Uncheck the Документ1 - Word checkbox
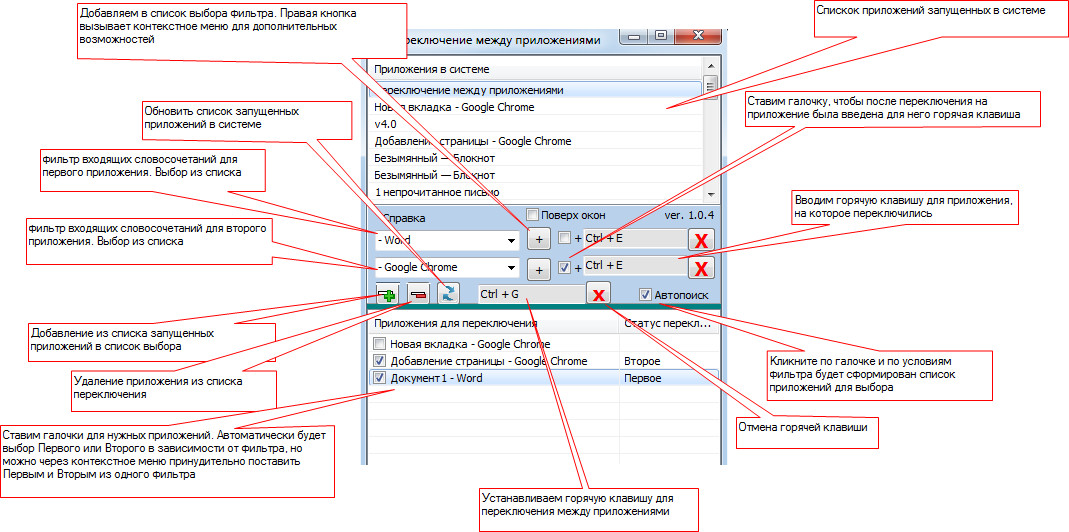1069x532 pixels. (380, 377)
